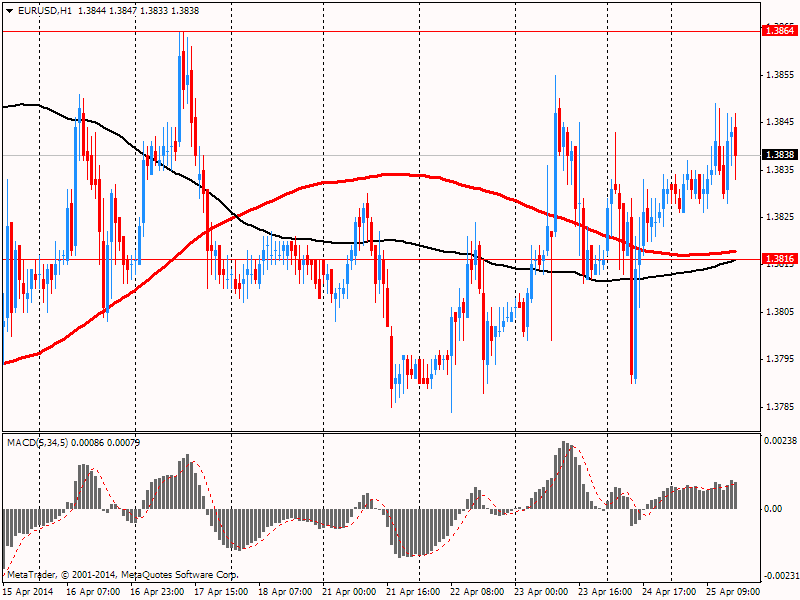This screenshot has height=600, width=800.
Task: Click the 0.00 level on MACD scale
Action: (774, 509)
